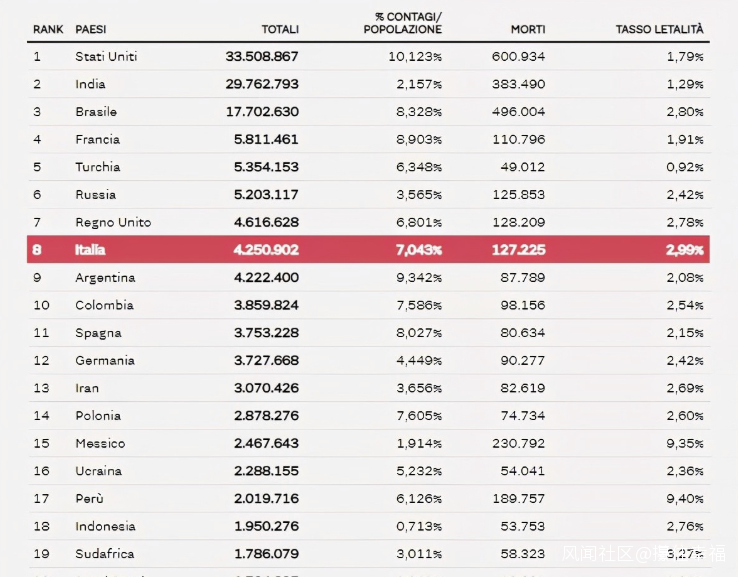The height and width of the screenshot is (577, 738).
Task: Select the highlighted Italia row name
Action: [90, 250]
